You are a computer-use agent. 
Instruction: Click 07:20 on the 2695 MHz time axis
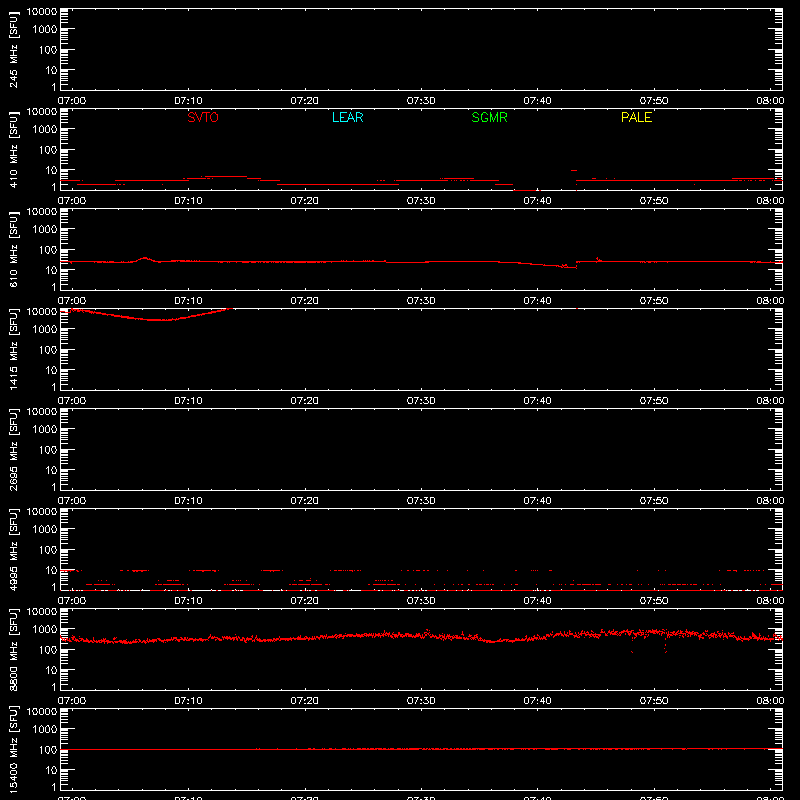pos(305,501)
